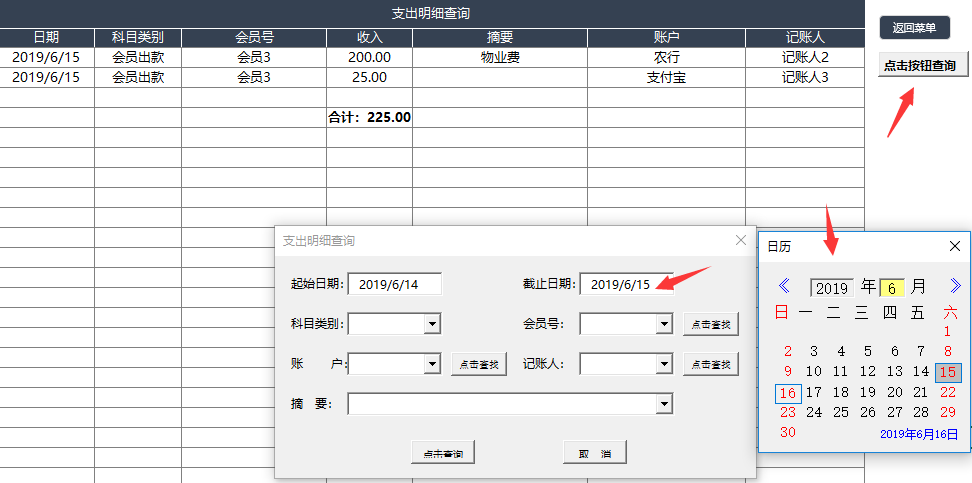Click 点击查找 next to 会员号

(x=711, y=324)
